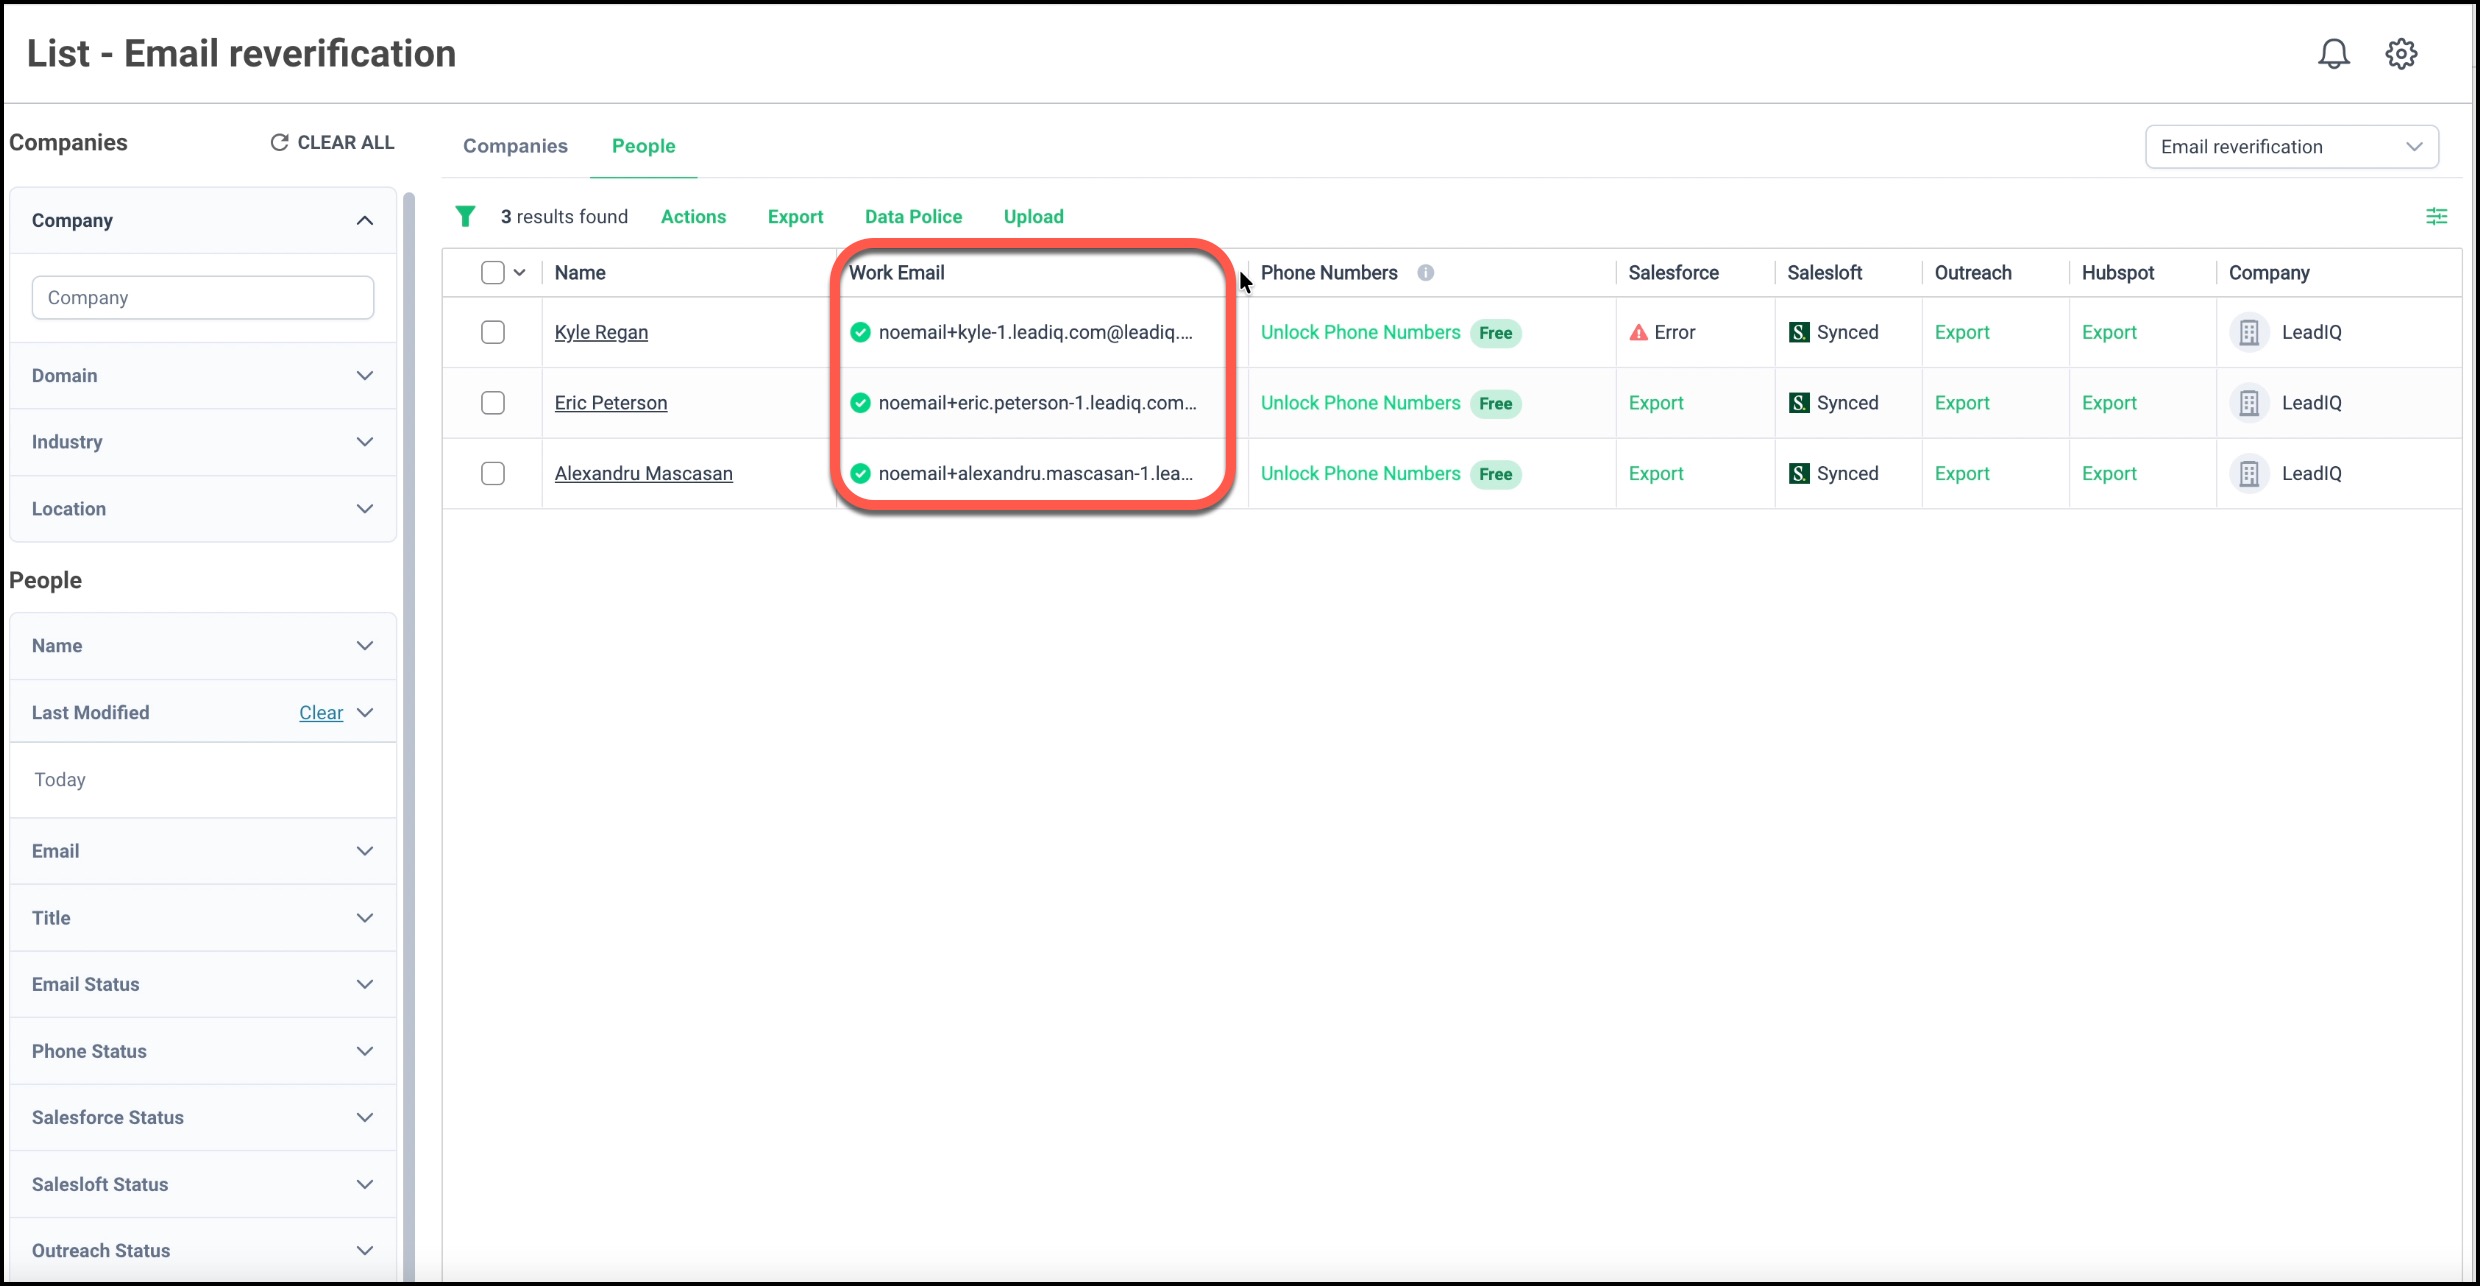Open Alexandru Mascasan's profile link
2480x1286 pixels.
click(643, 474)
